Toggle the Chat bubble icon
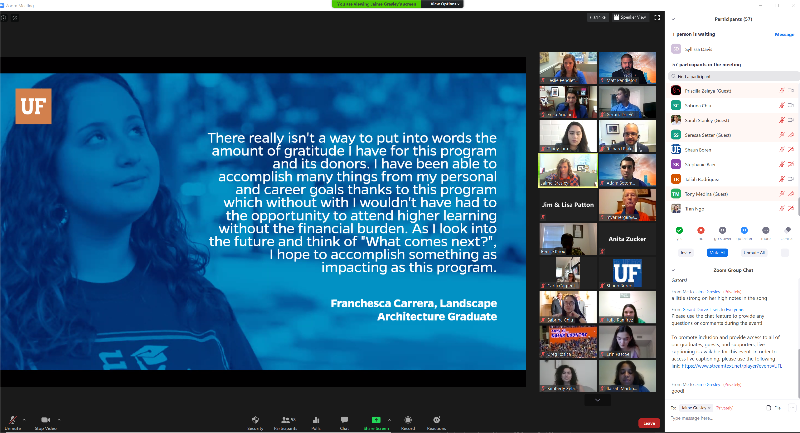 344,422
